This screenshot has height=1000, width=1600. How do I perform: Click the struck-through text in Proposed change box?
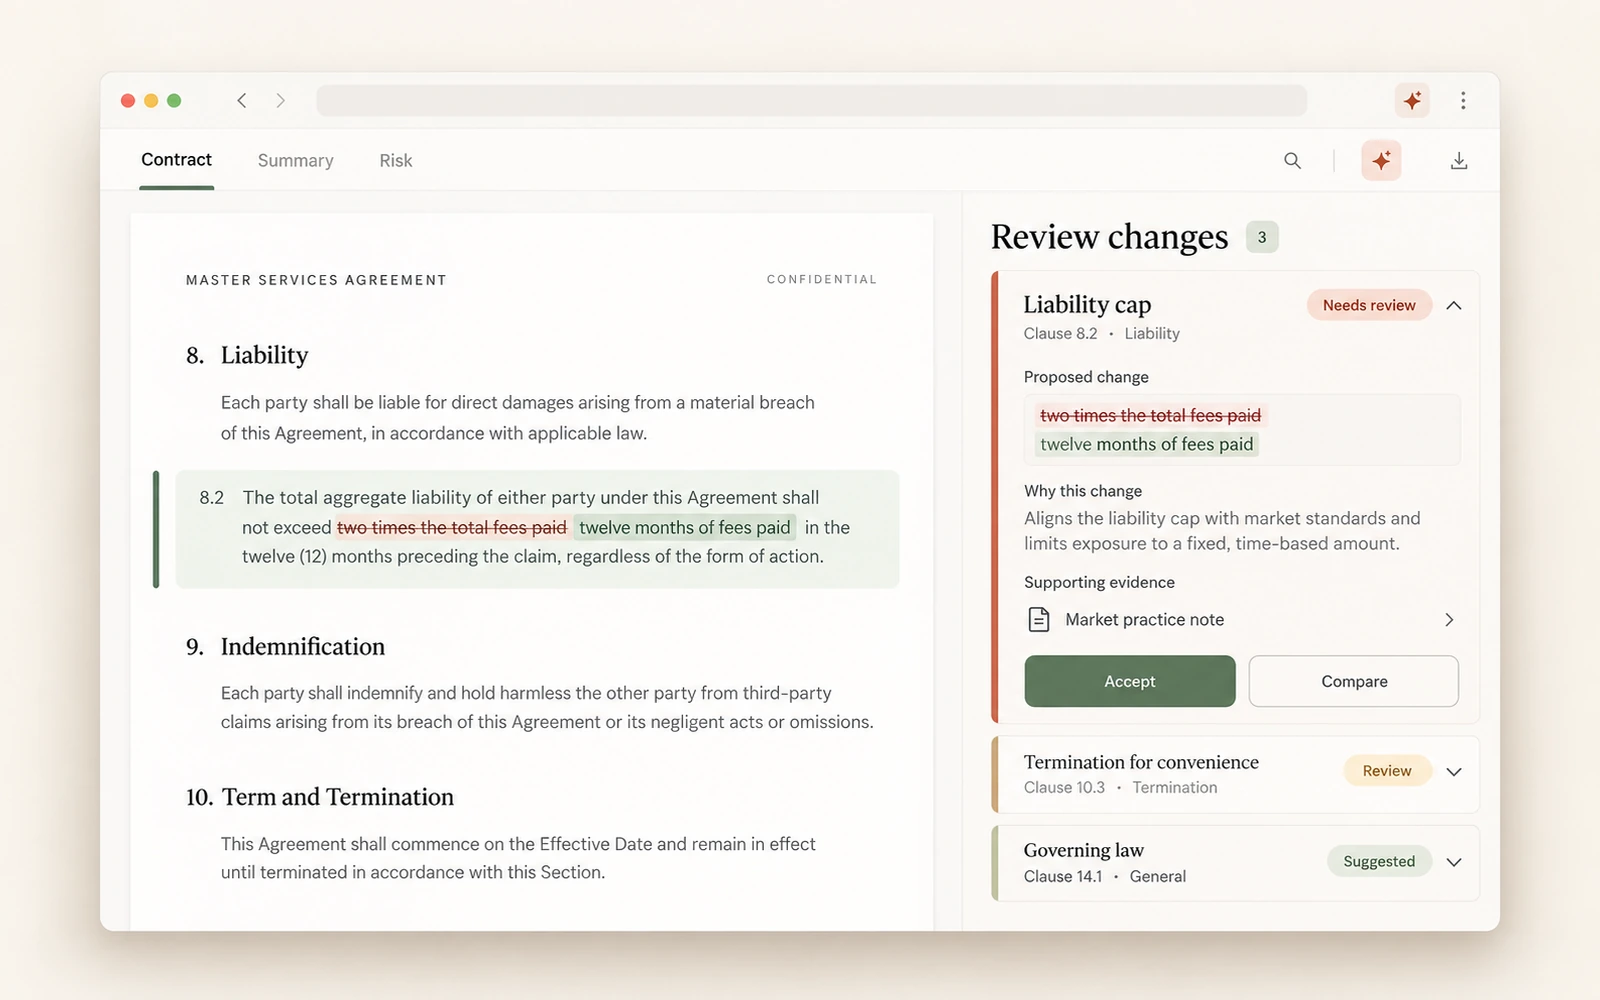coord(1150,415)
